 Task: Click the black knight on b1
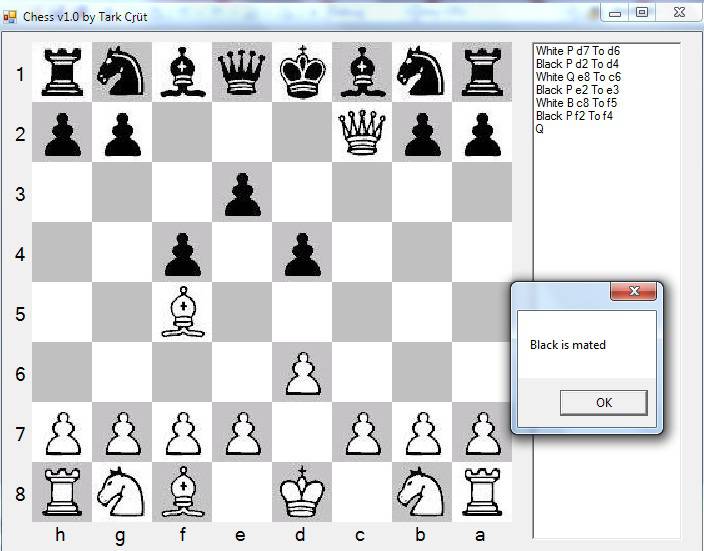pos(421,72)
